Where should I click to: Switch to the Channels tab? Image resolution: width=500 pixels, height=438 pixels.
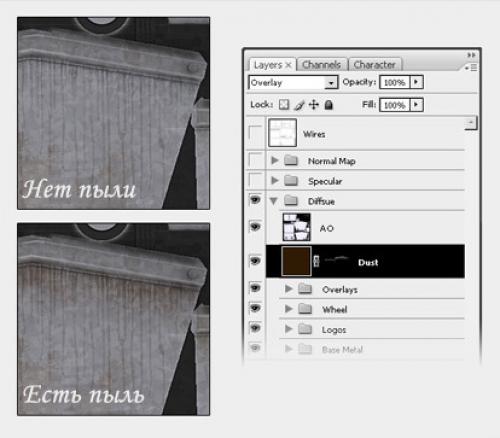(321, 65)
